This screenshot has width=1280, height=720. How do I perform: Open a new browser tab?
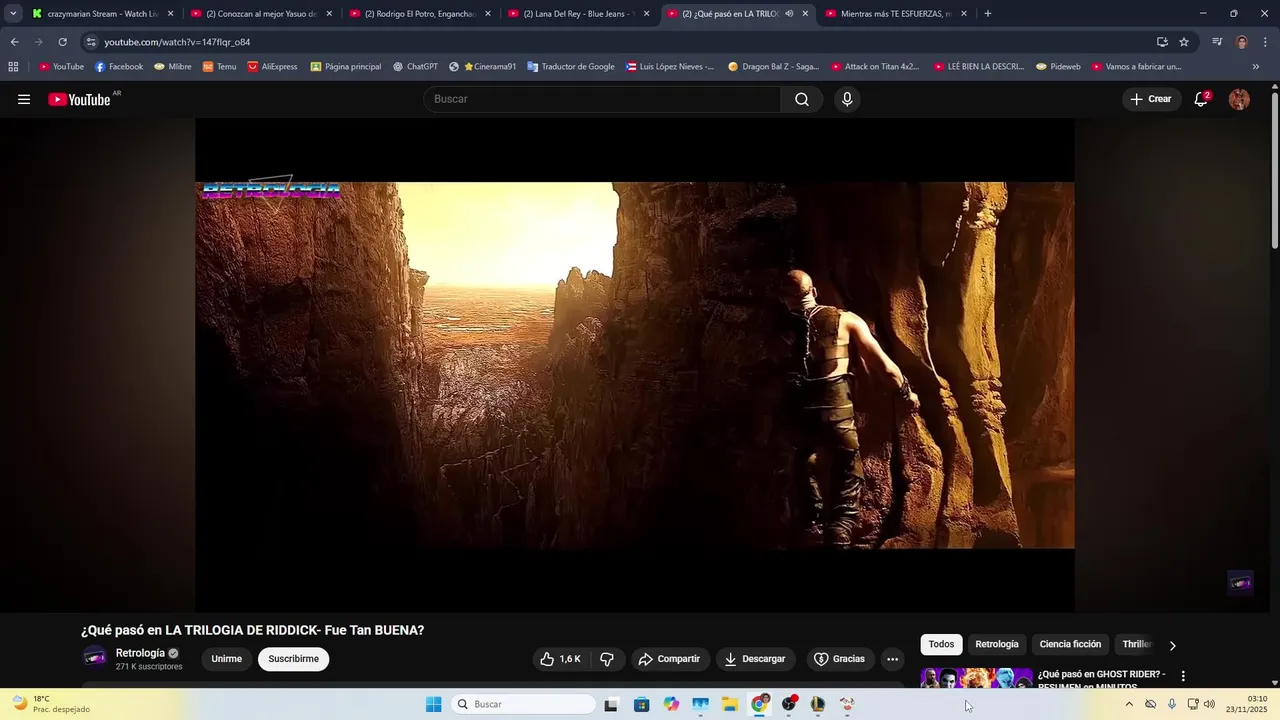(x=987, y=14)
